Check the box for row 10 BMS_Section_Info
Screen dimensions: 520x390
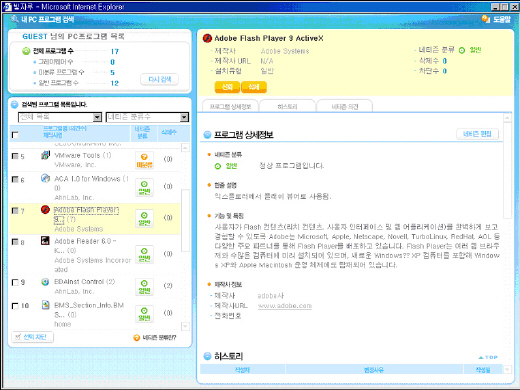pyautogui.click(x=15, y=305)
